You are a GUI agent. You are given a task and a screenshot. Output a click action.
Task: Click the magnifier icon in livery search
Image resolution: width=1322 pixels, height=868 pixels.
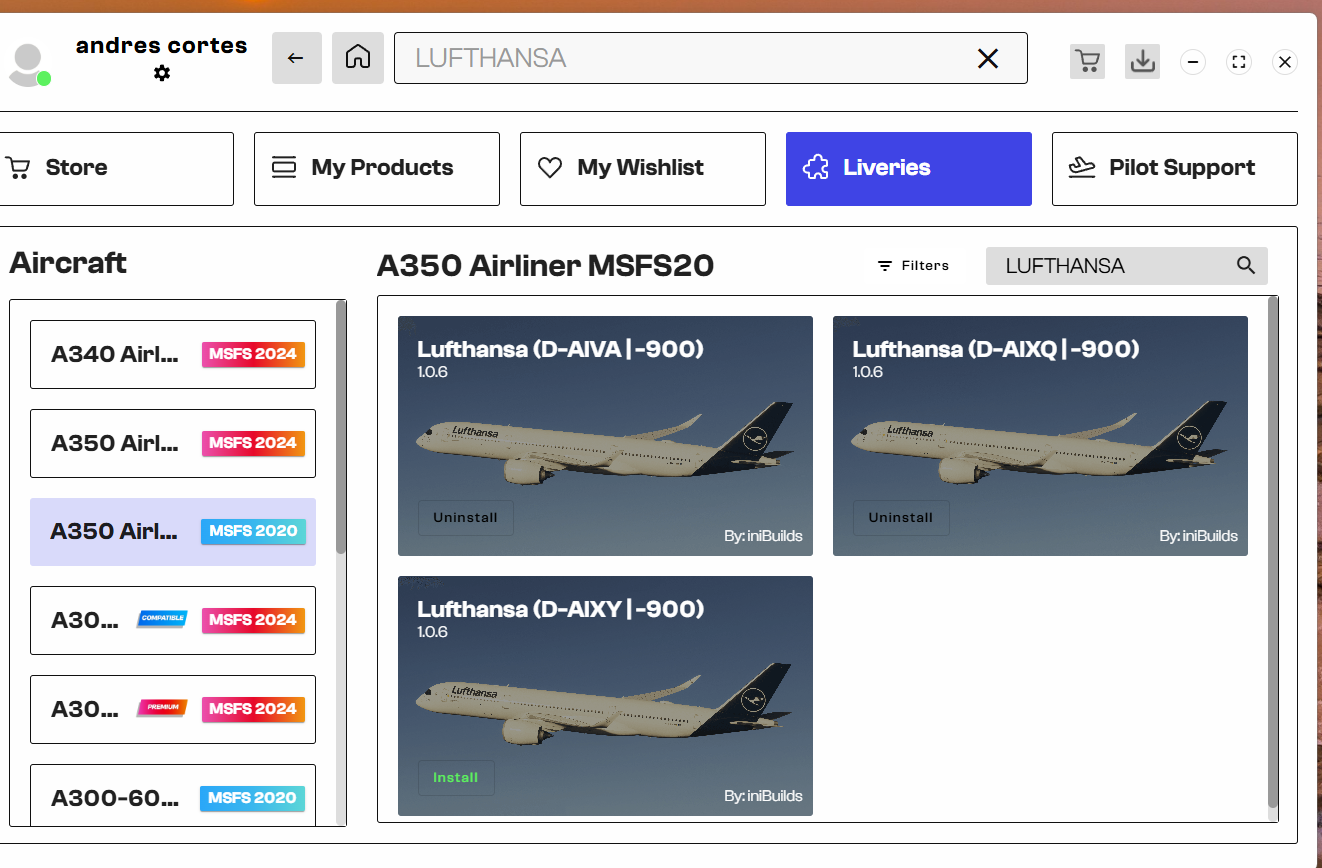pyautogui.click(x=1245, y=265)
